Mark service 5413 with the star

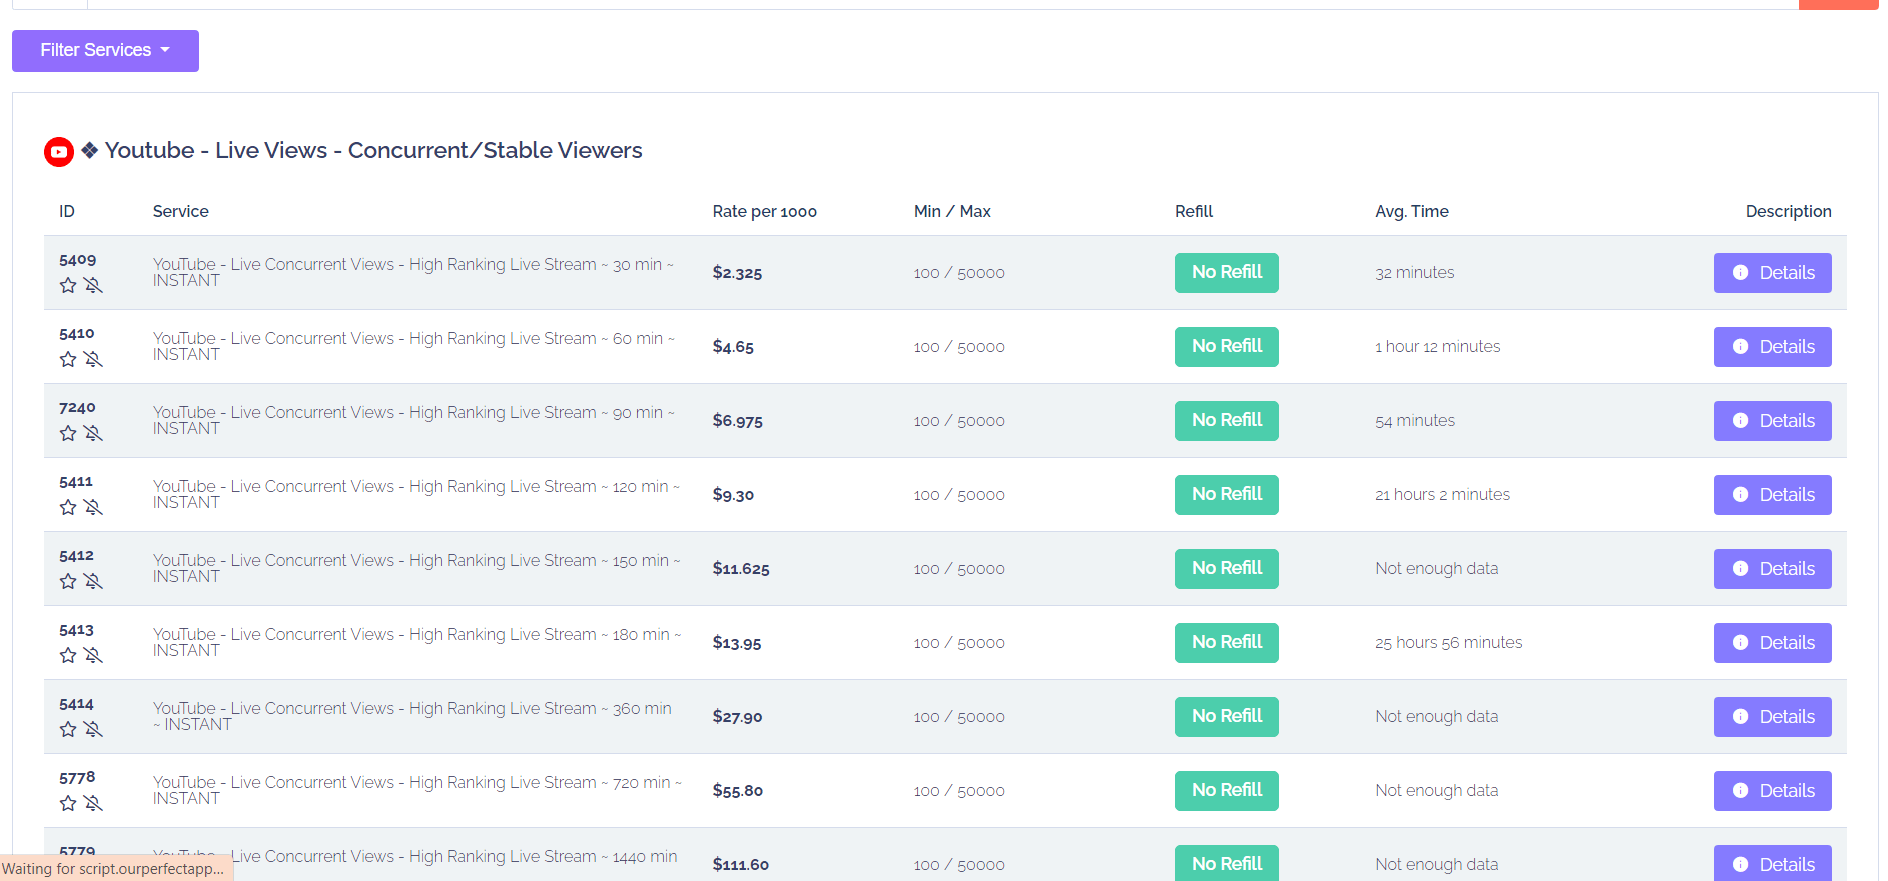(68, 656)
